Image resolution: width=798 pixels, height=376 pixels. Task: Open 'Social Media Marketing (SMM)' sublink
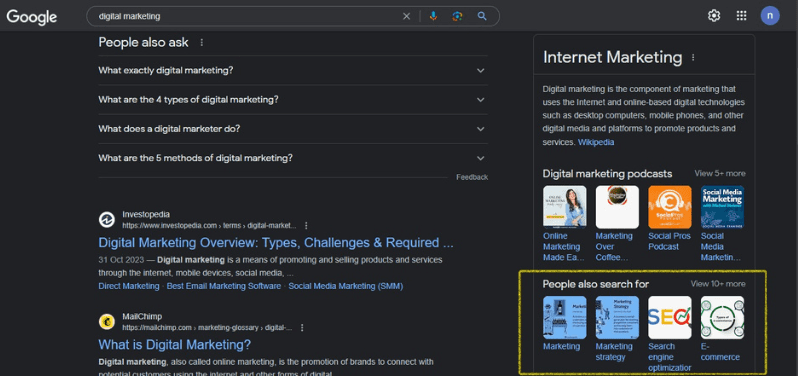click(x=346, y=286)
